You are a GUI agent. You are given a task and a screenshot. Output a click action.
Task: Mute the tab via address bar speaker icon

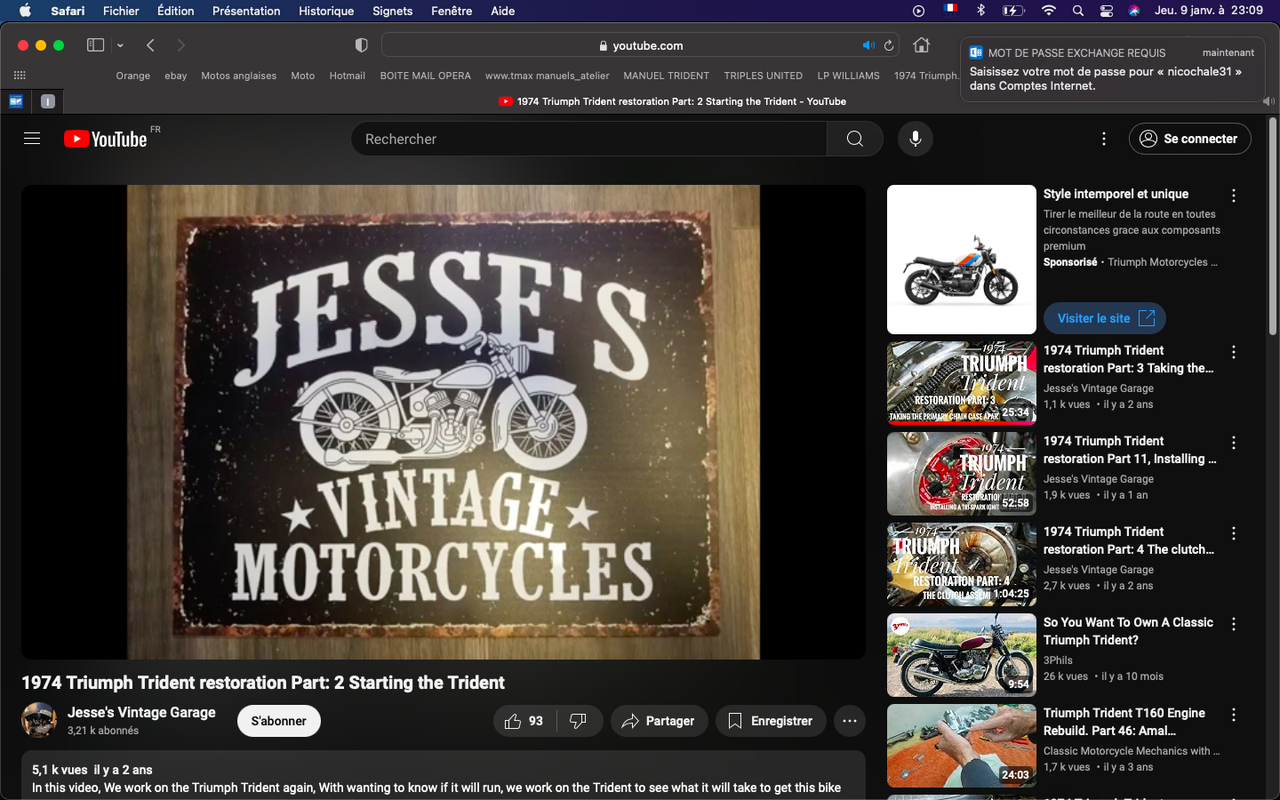[869, 45]
